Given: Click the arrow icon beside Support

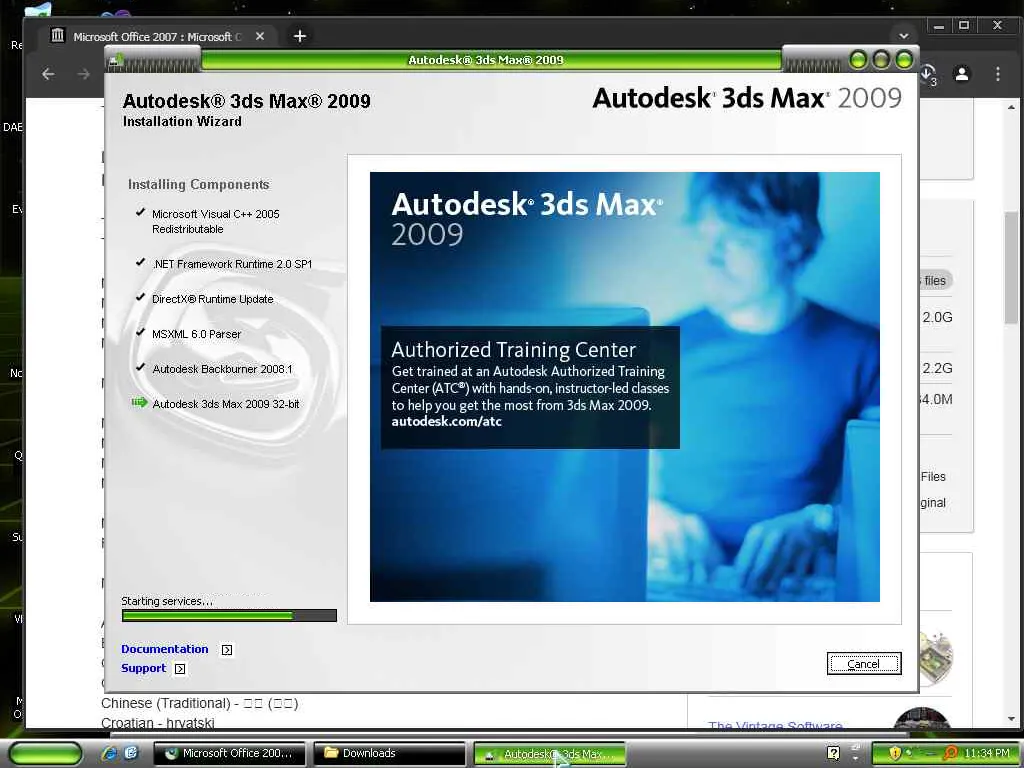Looking at the screenshot, I should tap(180, 669).
